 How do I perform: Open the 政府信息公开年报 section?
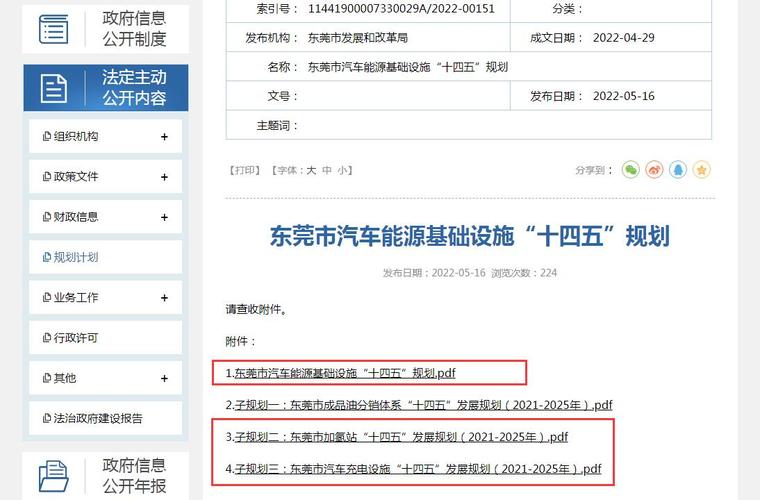106,476
